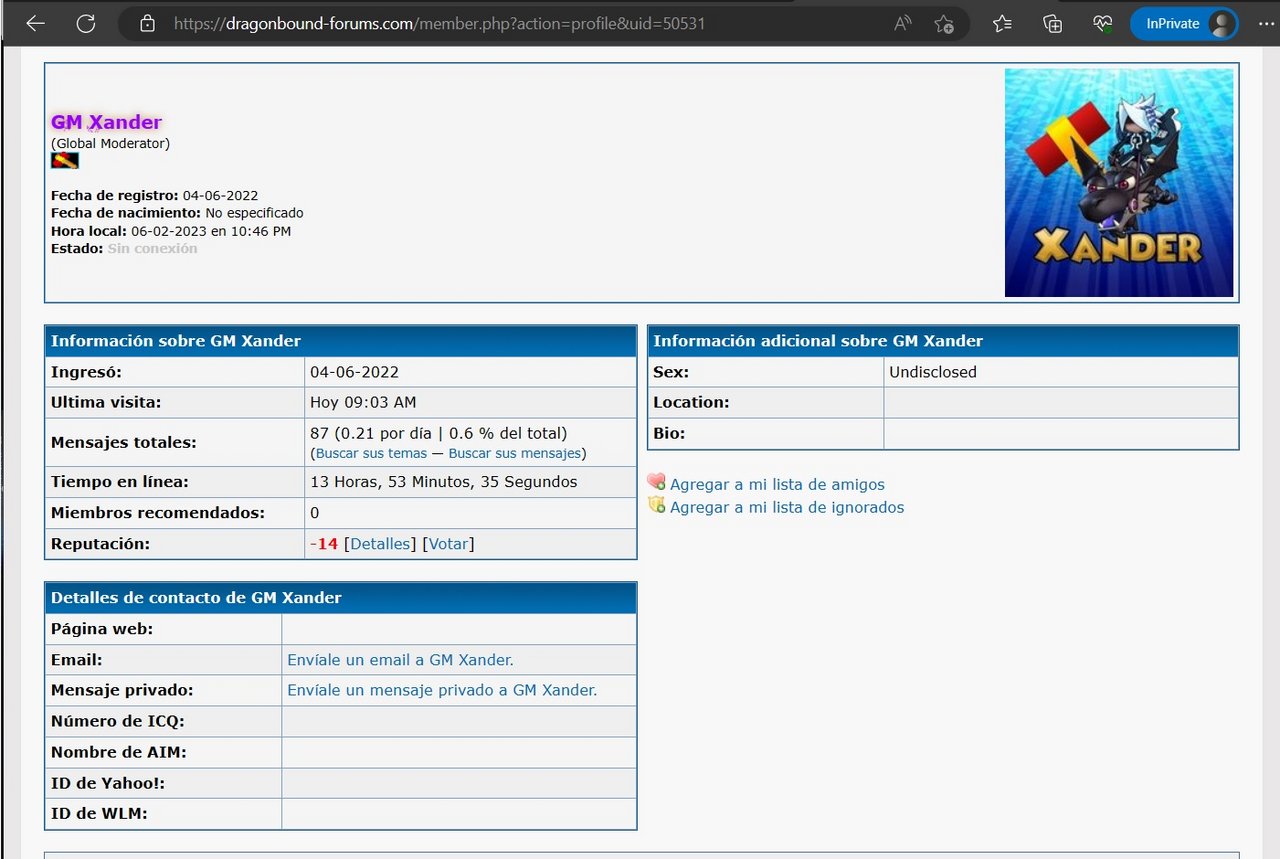1280x859 pixels.
Task: Open the Favorites list
Action: click(1003, 23)
